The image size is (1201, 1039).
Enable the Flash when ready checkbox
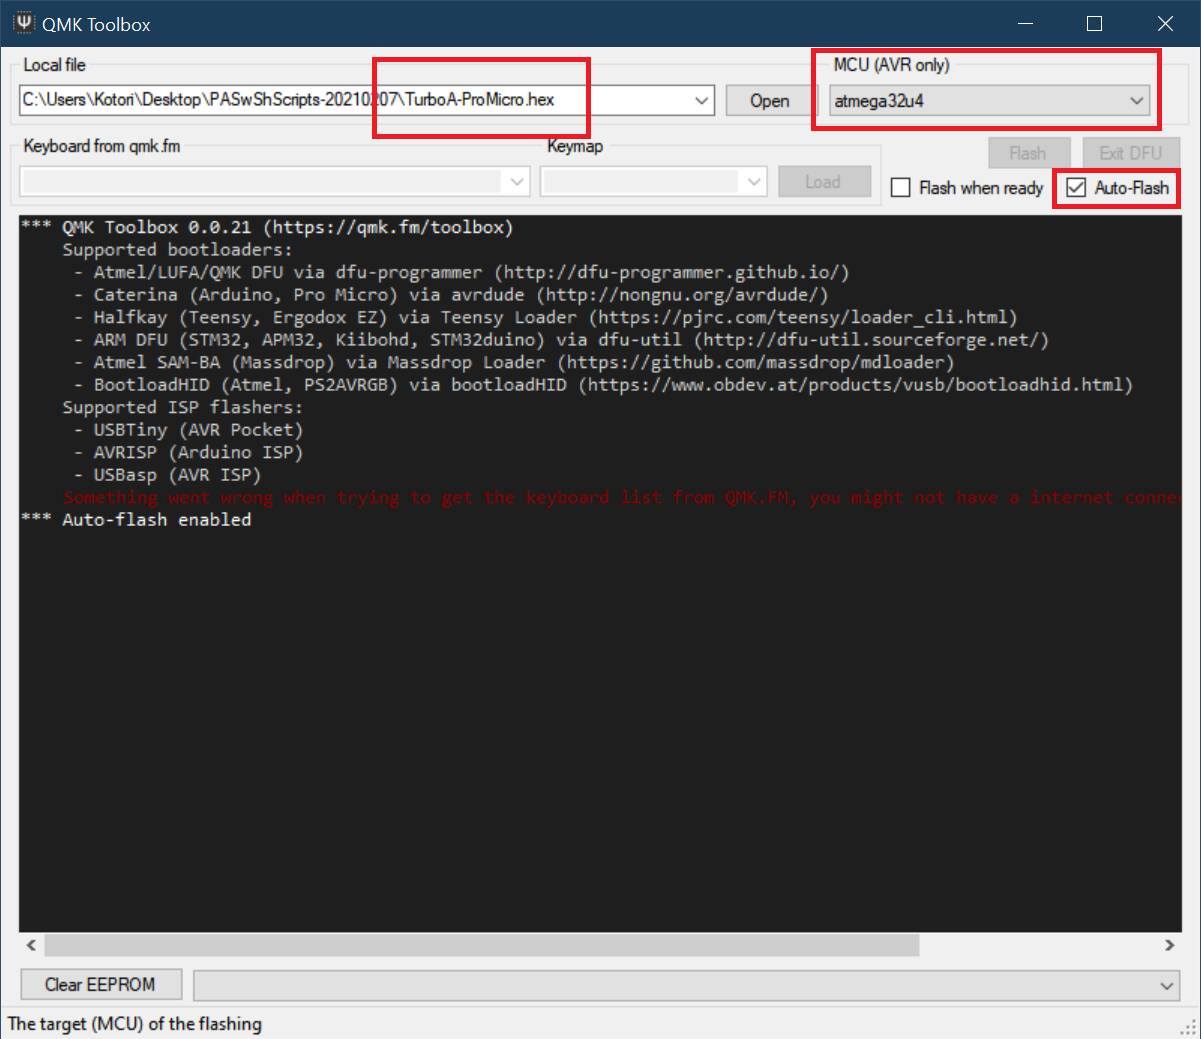pyautogui.click(x=901, y=188)
